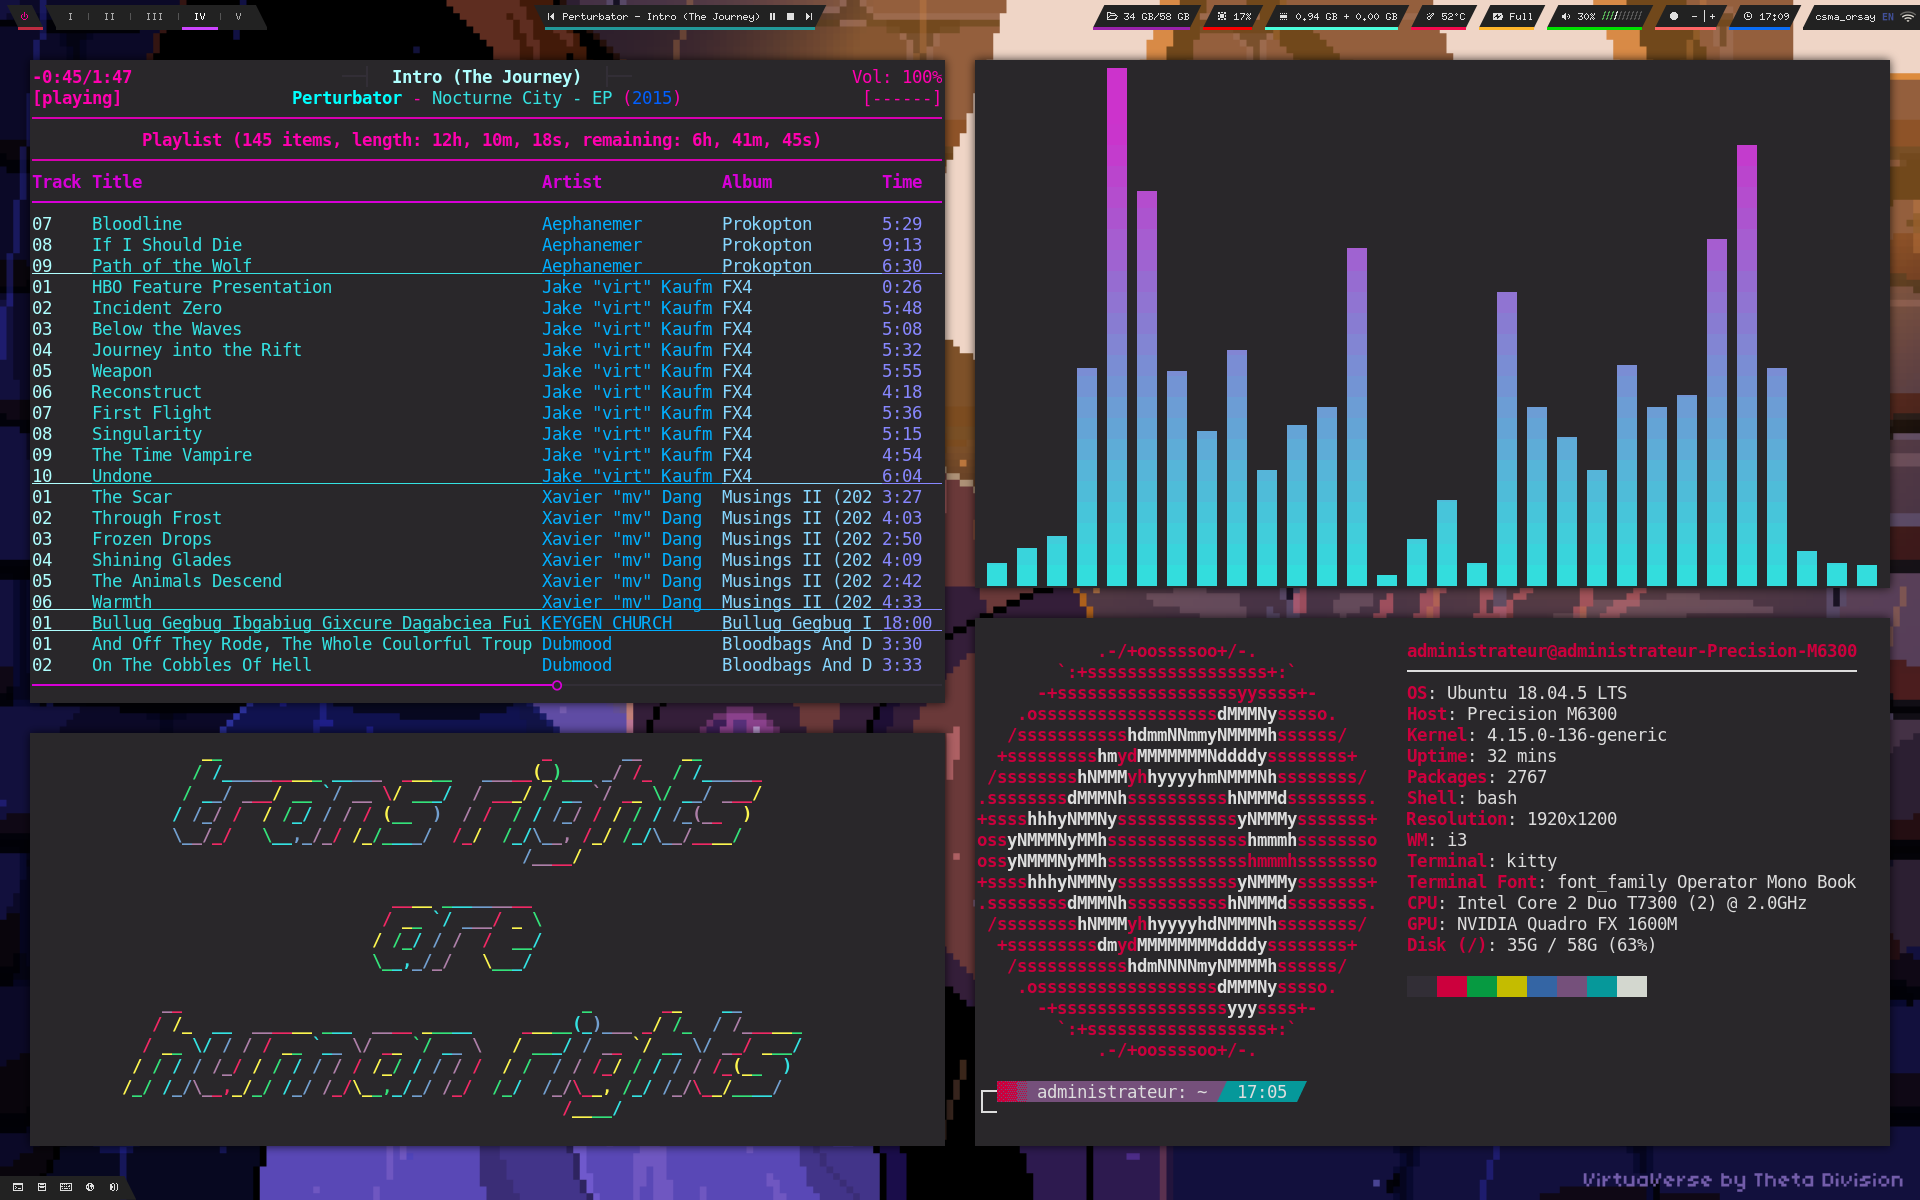Skip to previous track in top bar

[551, 16]
